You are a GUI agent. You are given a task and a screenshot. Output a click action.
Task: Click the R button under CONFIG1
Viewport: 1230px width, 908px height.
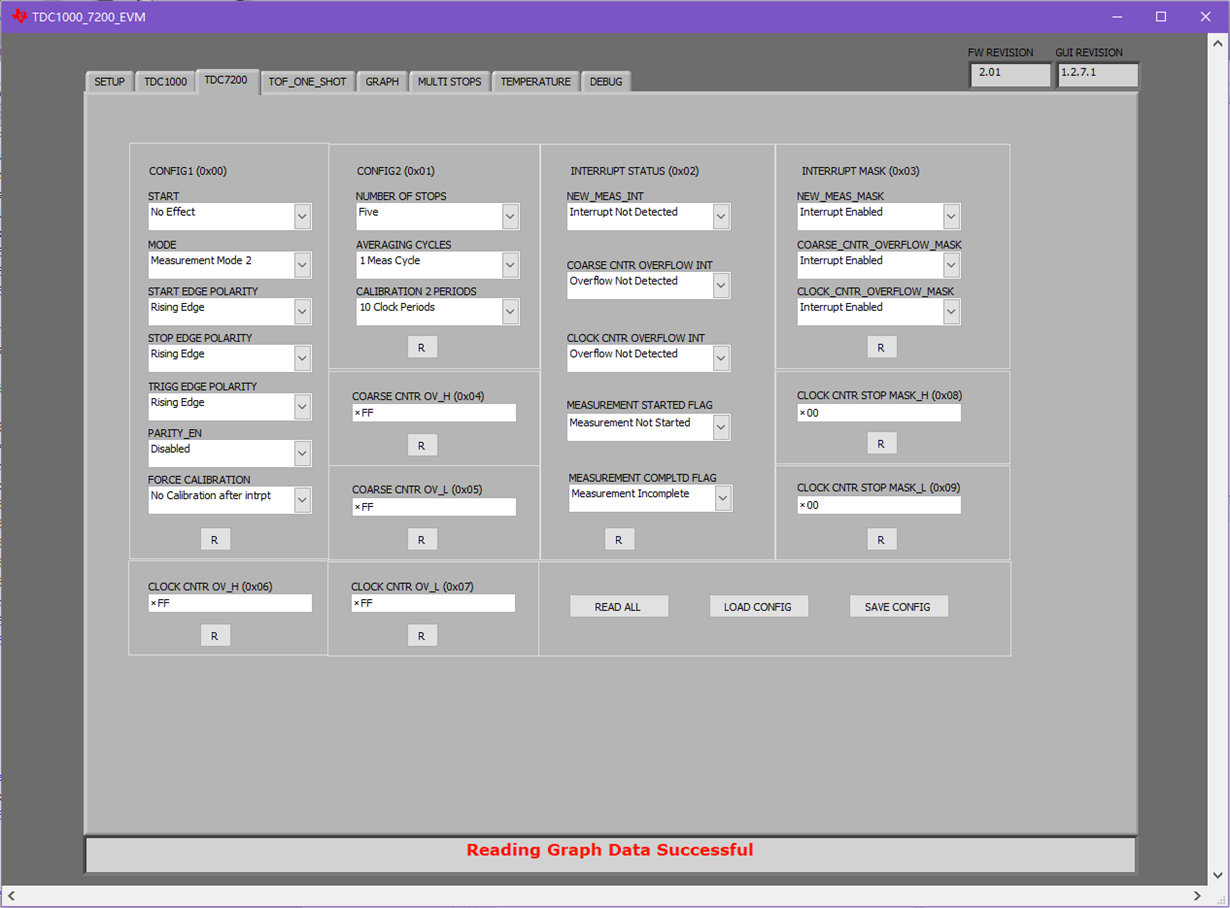pos(215,539)
